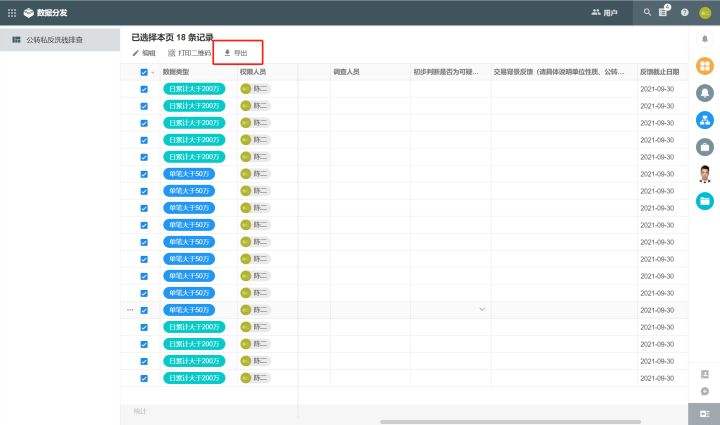Uncheck the last row's checkbox
This screenshot has width=720, height=425.
pyautogui.click(x=144, y=378)
